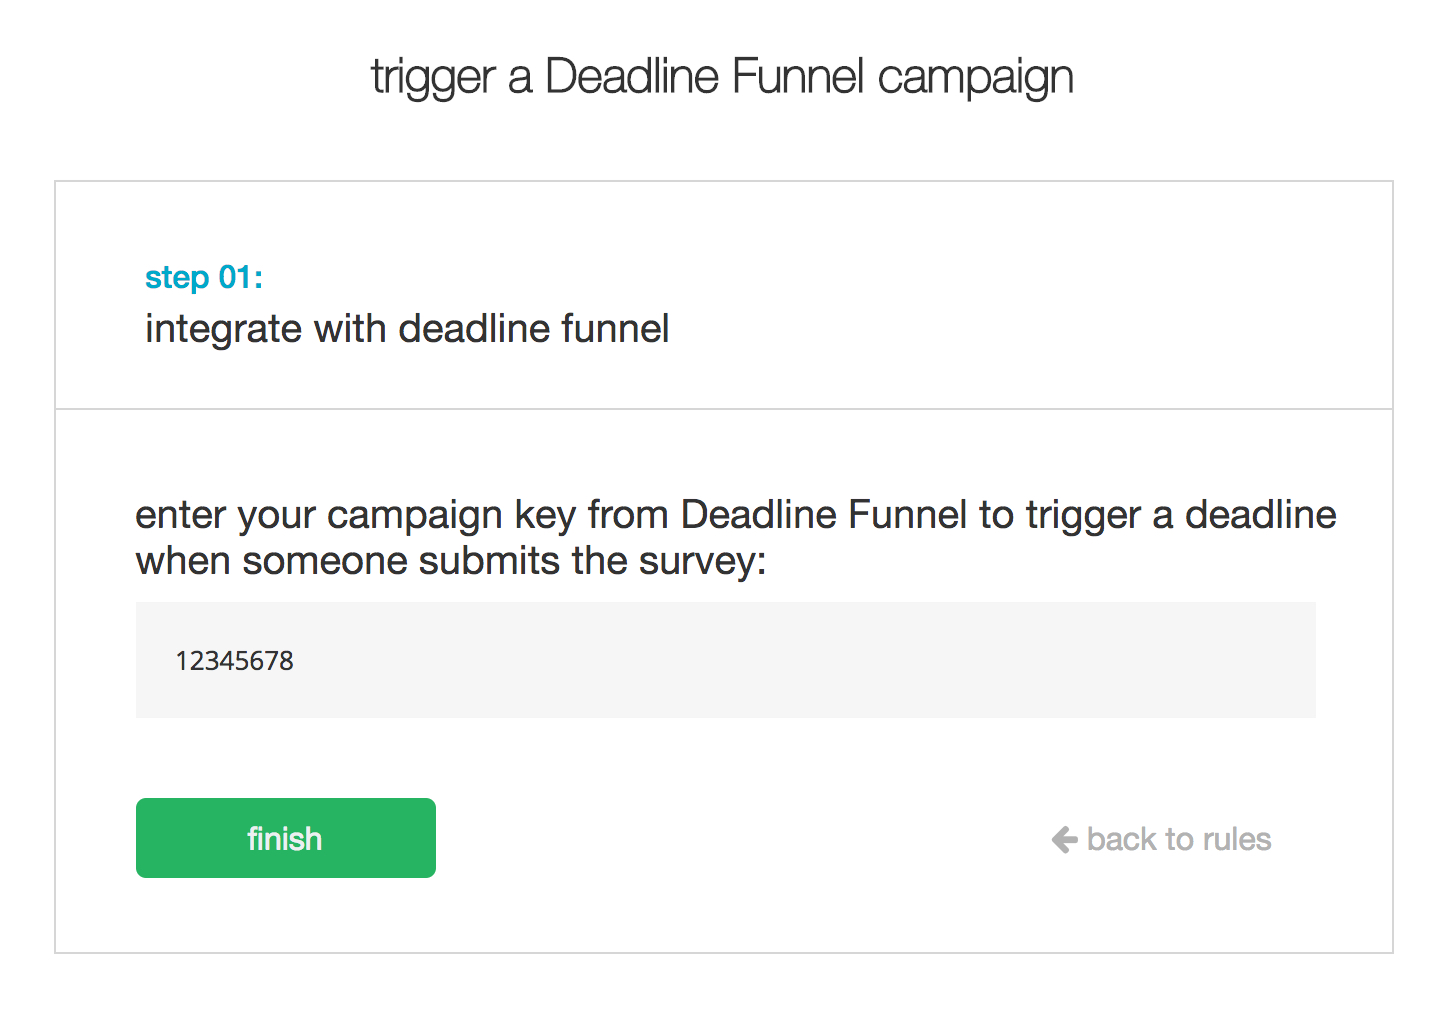Click the enter your campaign key instruction text
The image size is (1450, 1010).
pos(735,516)
